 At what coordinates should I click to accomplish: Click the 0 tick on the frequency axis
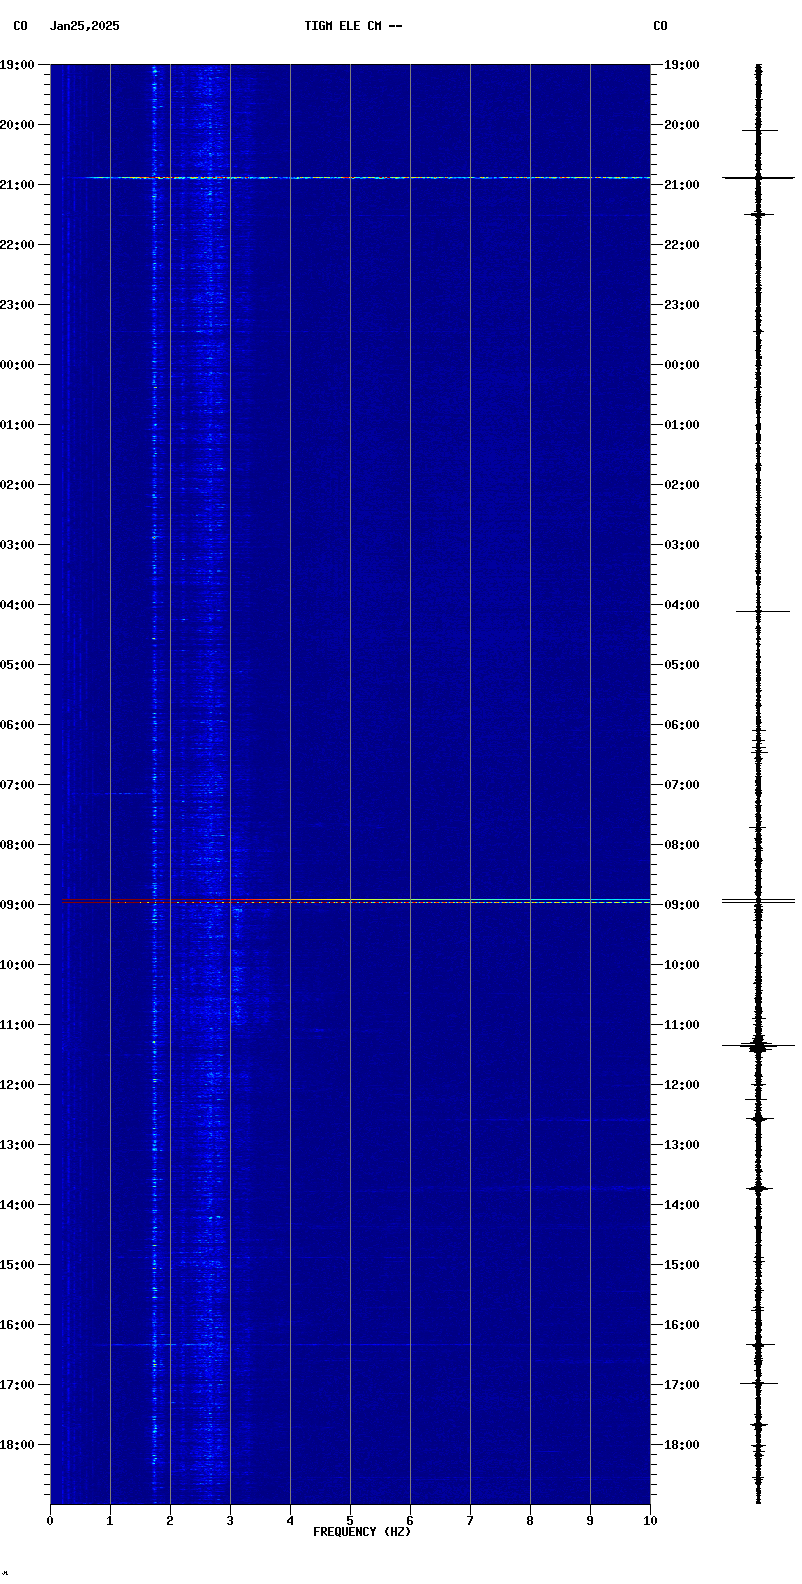[50, 1521]
